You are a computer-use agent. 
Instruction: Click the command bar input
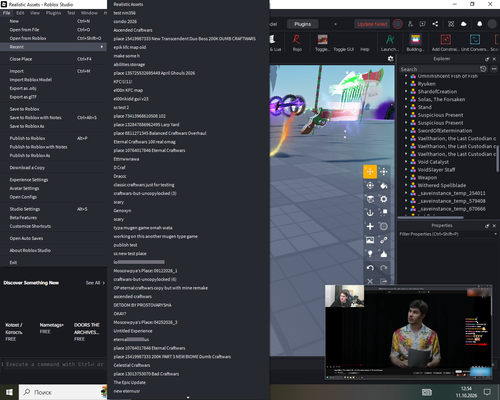pyautogui.click(x=54, y=364)
